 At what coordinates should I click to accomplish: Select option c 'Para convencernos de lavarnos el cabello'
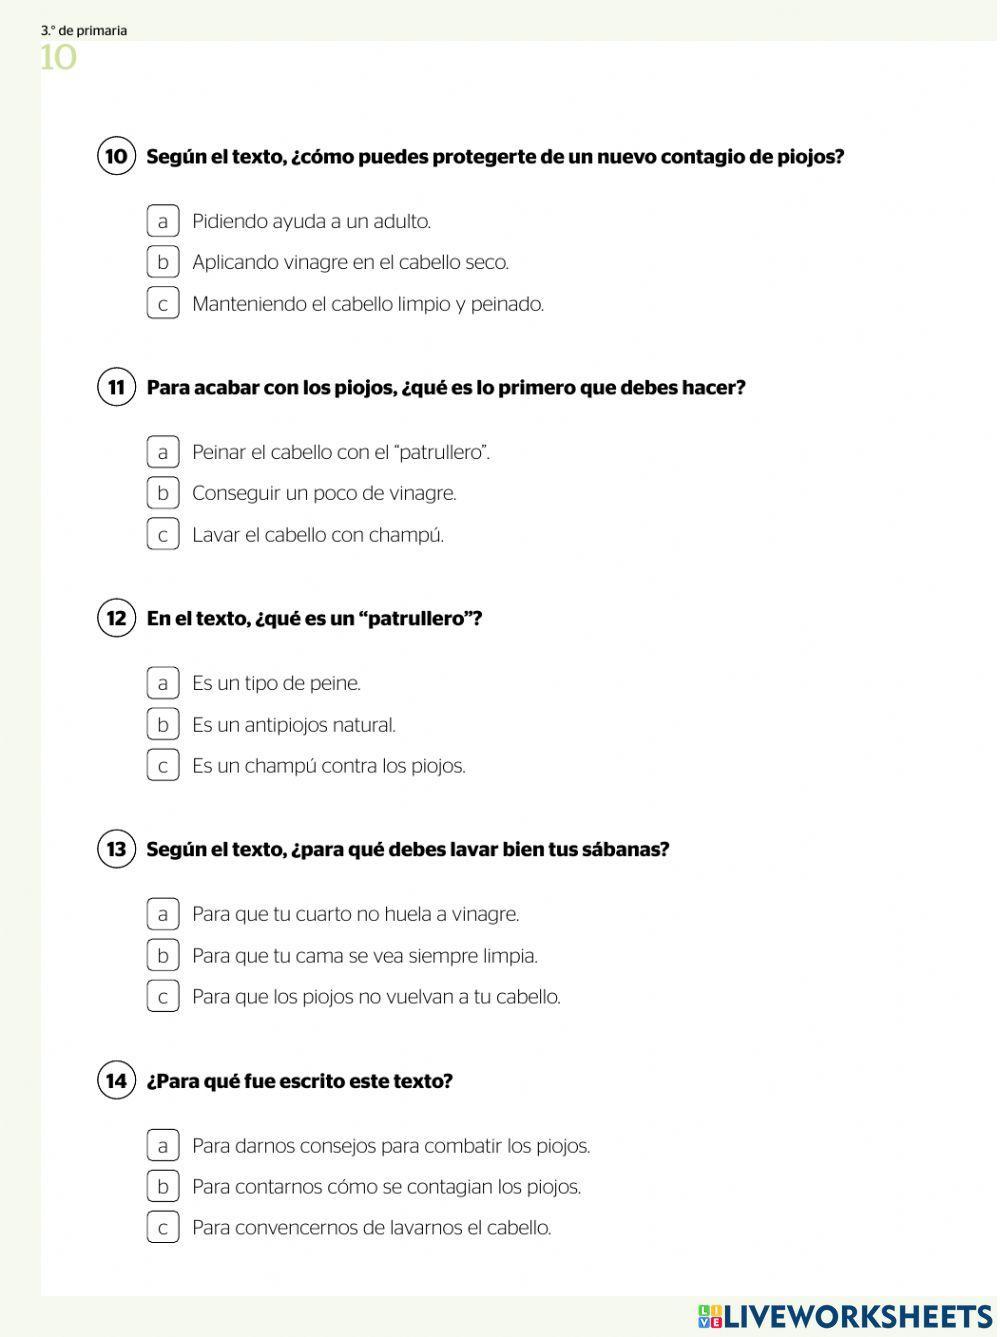162,1227
